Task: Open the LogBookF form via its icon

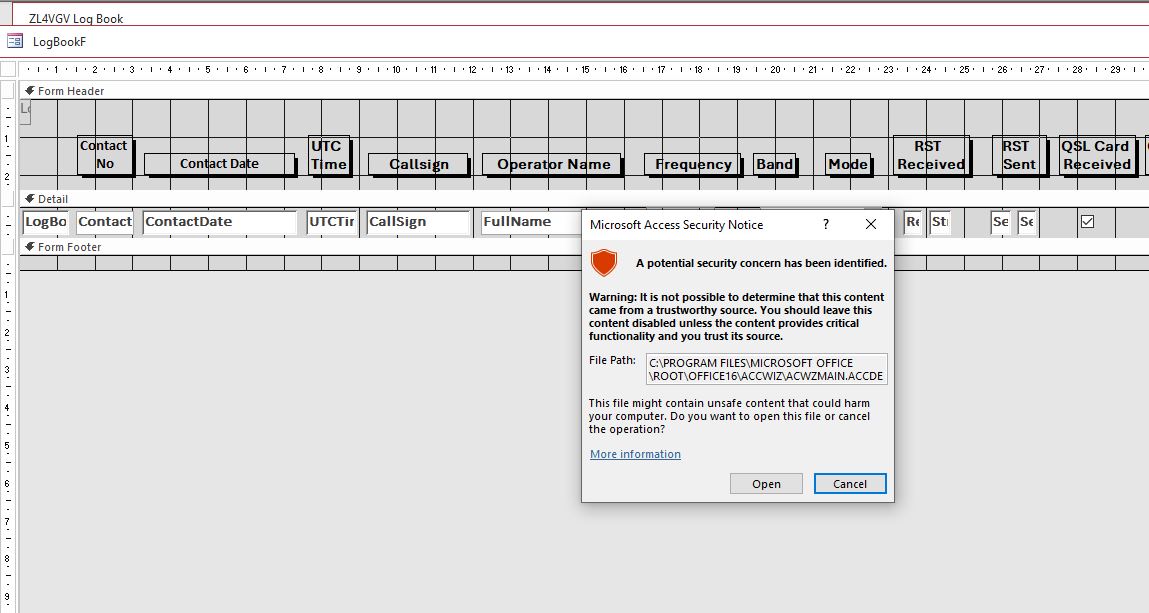Action: click(14, 40)
